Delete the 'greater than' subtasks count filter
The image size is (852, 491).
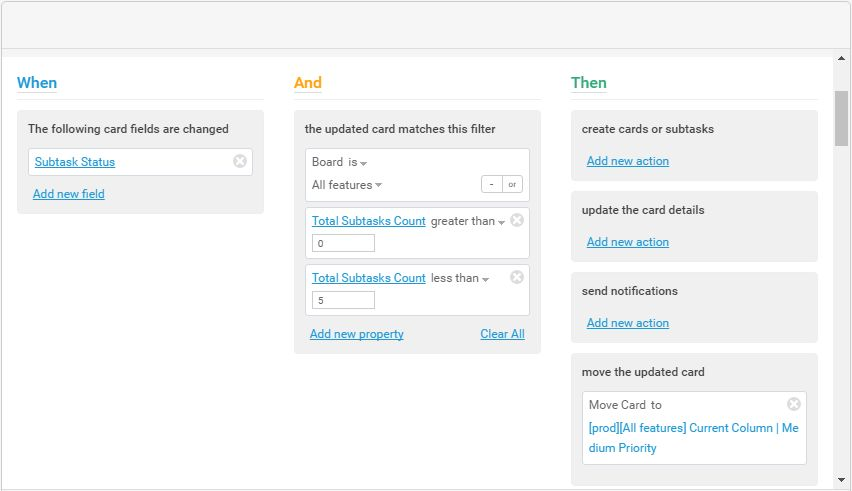(517, 220)
